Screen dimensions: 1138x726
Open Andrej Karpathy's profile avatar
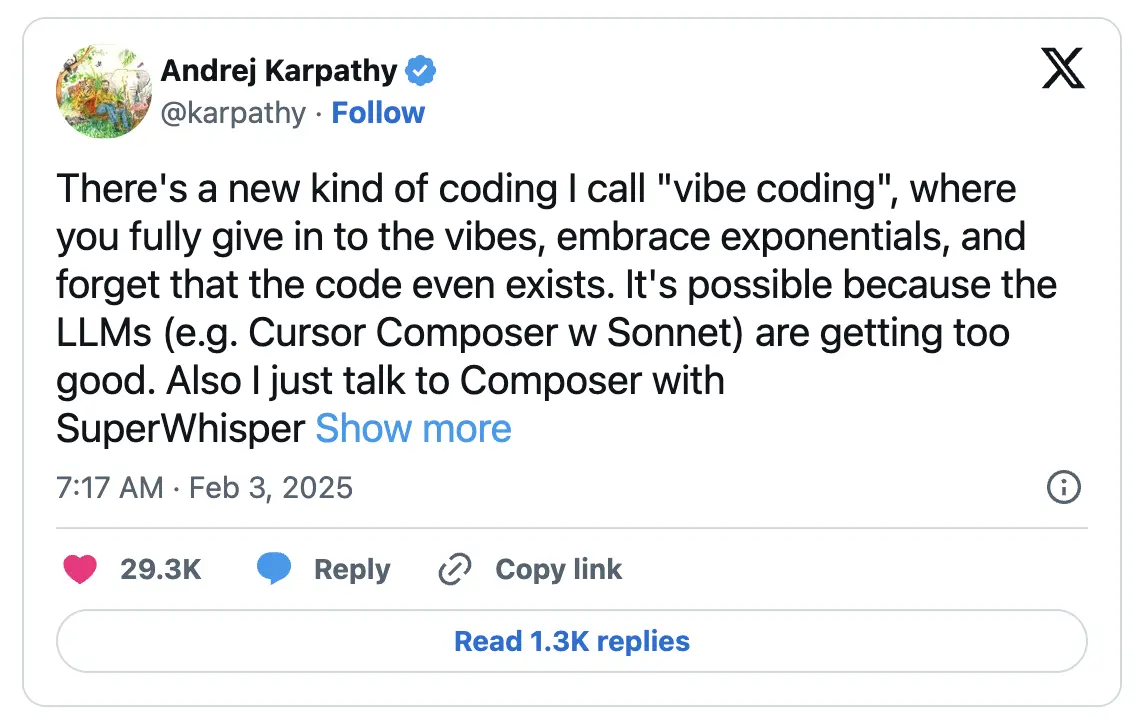pos(100,91)
